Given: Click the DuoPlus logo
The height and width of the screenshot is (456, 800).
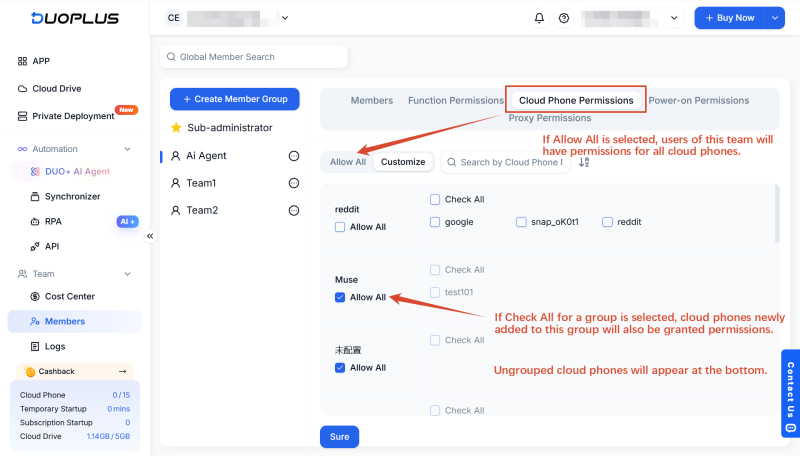Looking at the screenshot, I should pyautogui.click(x=75, y=18).
